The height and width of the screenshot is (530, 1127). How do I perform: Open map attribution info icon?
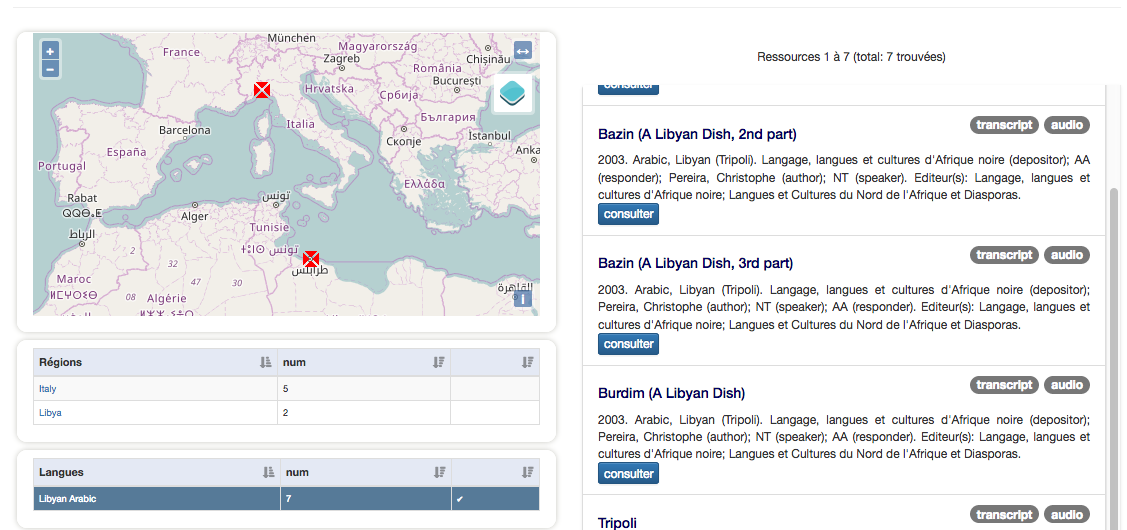522,297
